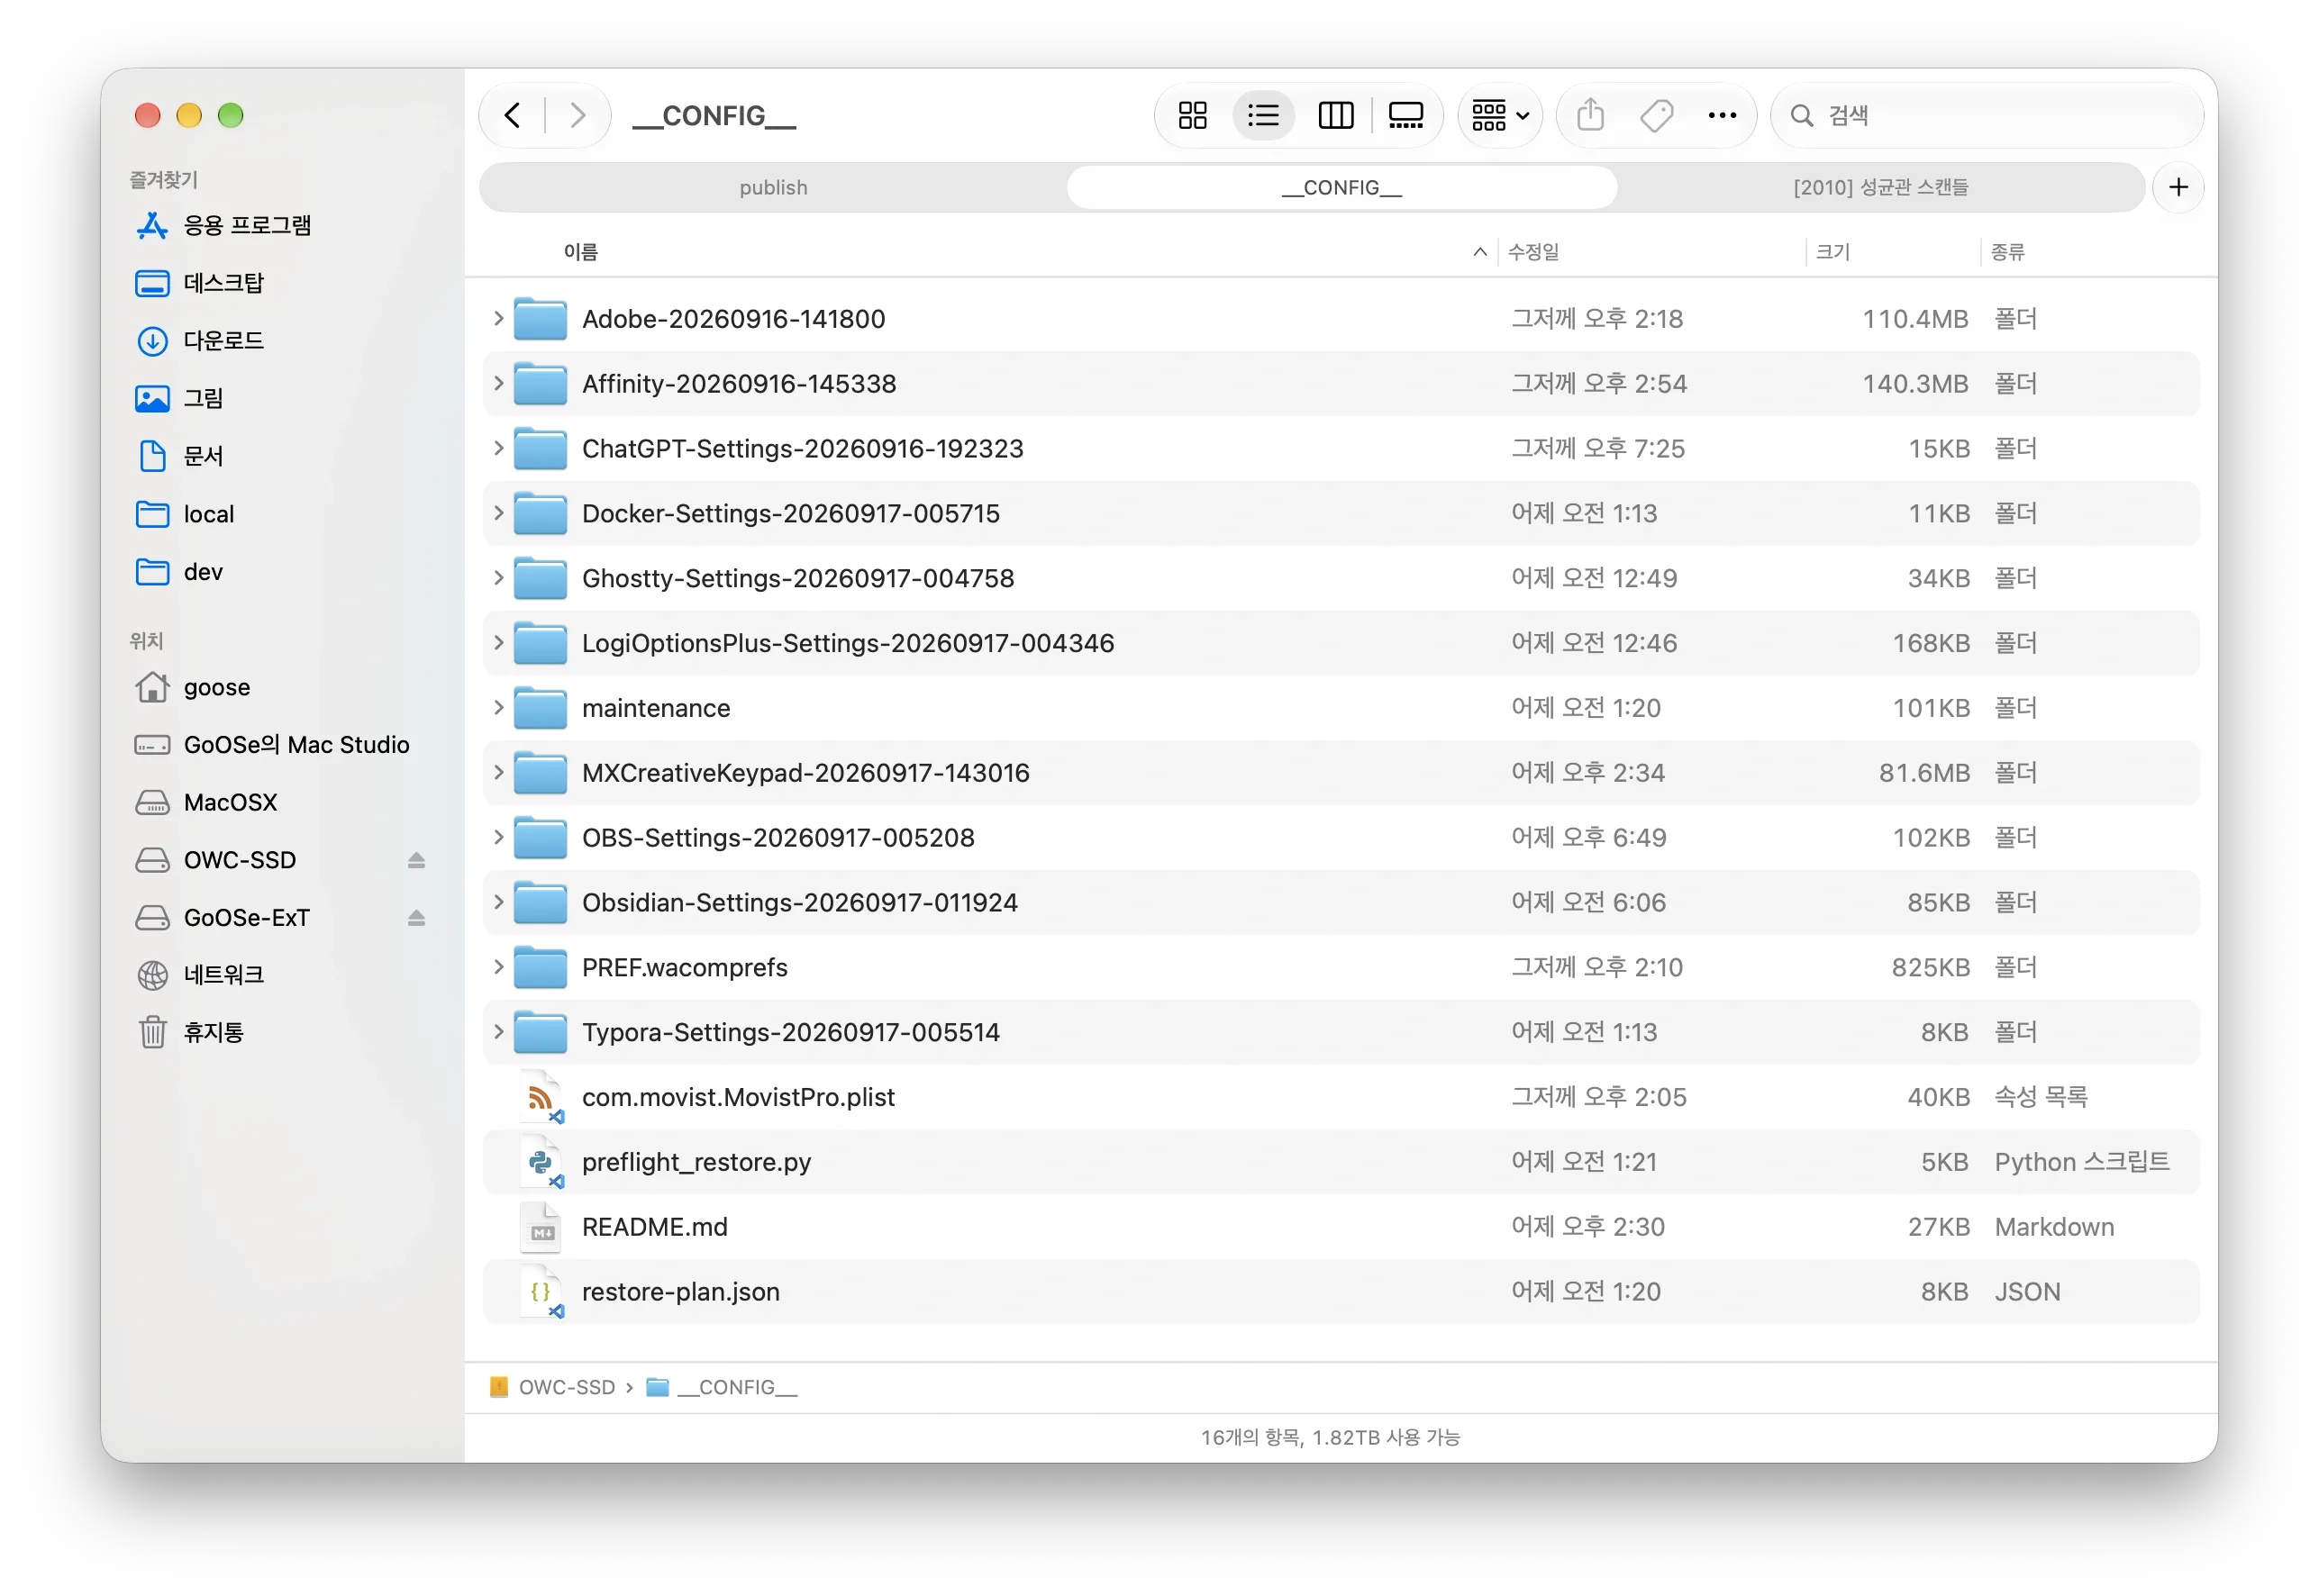Open 데스크탑 in the sidebar
The width and height of the screenshot is (2319, 1596).
point(199,284)
